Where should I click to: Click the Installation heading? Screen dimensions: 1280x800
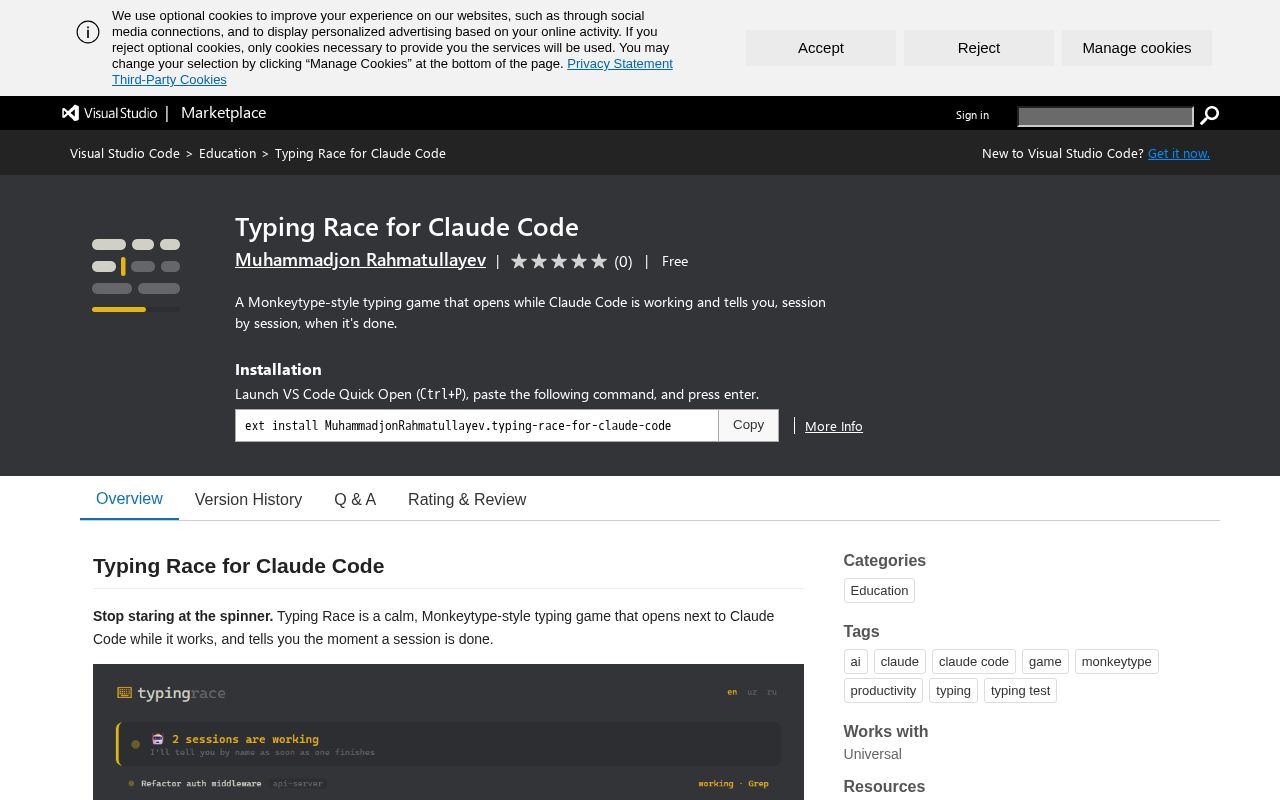(278, 369)
